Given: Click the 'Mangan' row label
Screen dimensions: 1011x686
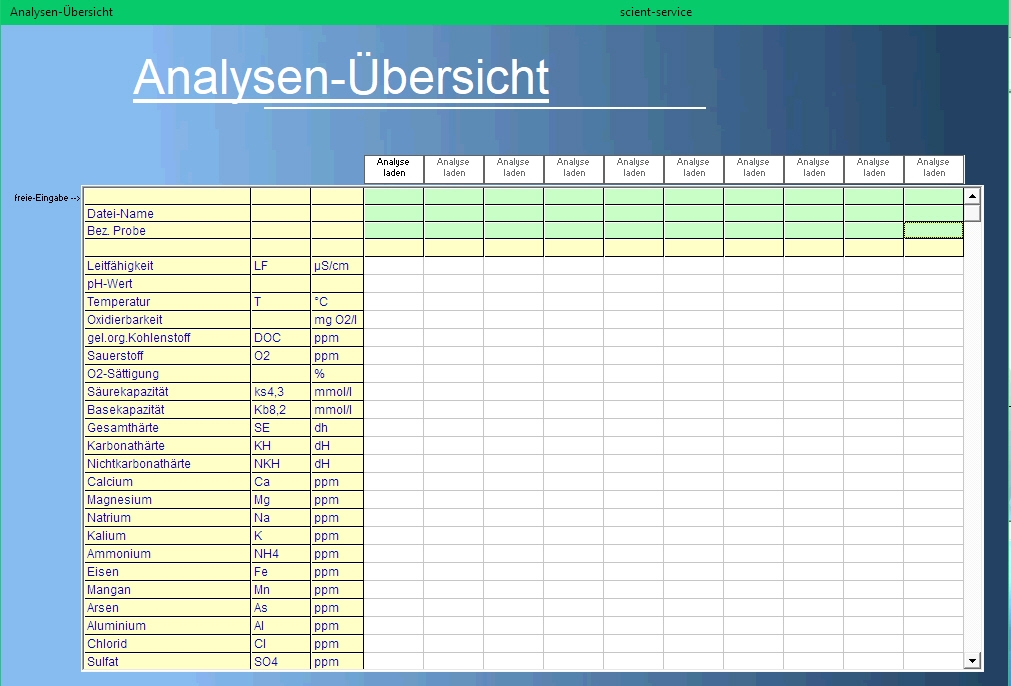Looking at the screenshot, I should point(167,591).
